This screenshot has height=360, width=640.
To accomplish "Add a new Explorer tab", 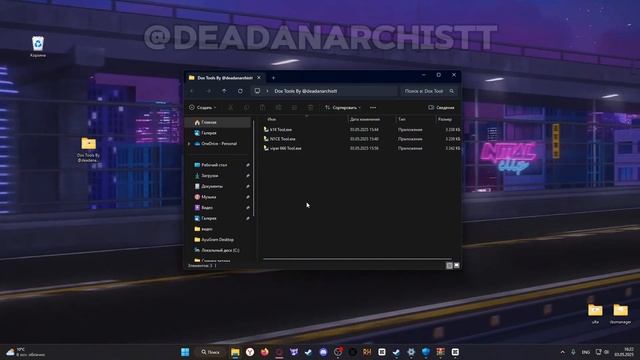I will [273, 78].
